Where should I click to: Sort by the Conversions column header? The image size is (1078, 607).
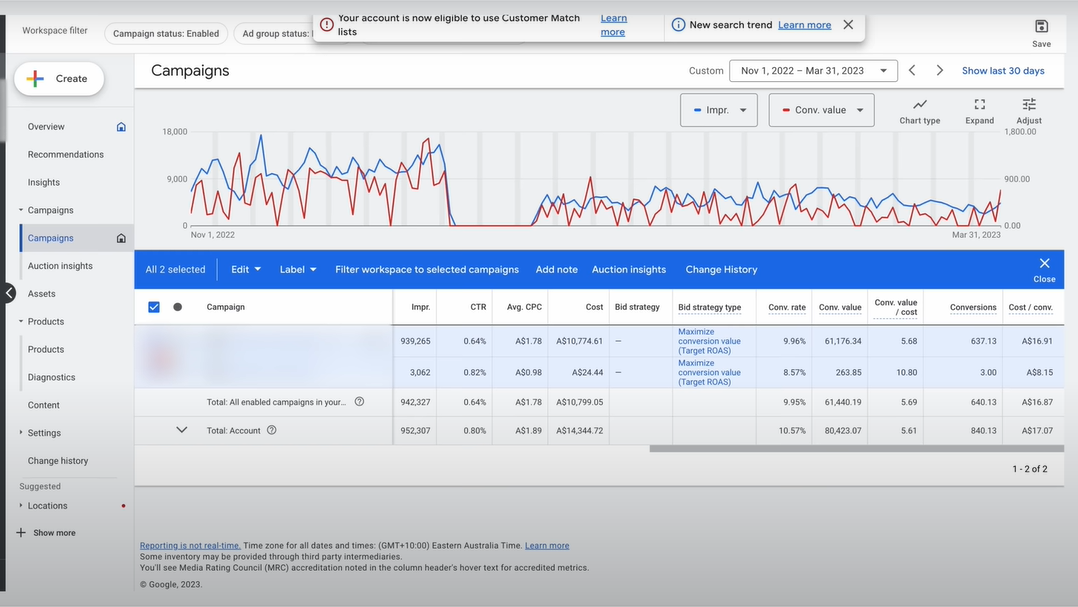[x=973, y=307]
